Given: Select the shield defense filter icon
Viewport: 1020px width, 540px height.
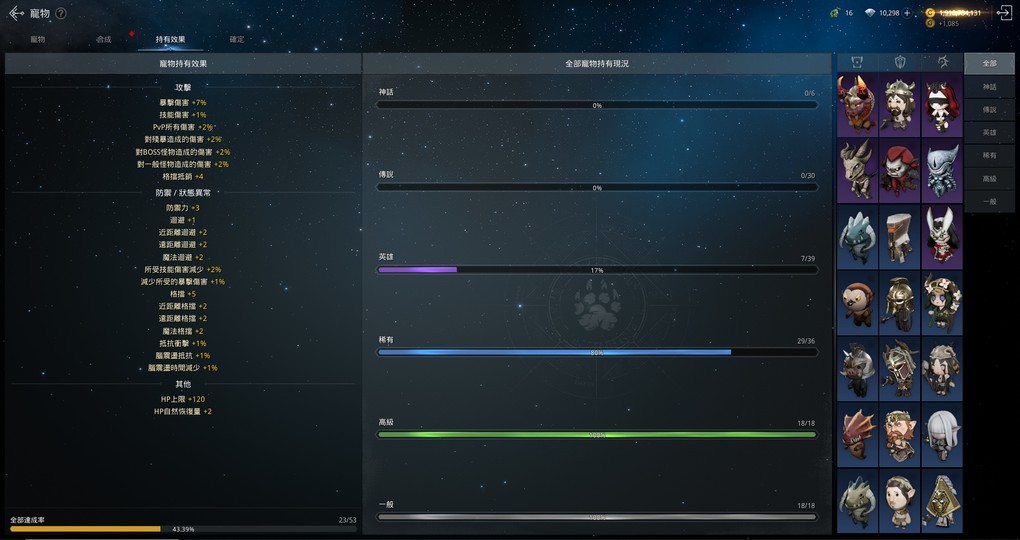Looking at the screenshot, I should [x=900, y=62].
